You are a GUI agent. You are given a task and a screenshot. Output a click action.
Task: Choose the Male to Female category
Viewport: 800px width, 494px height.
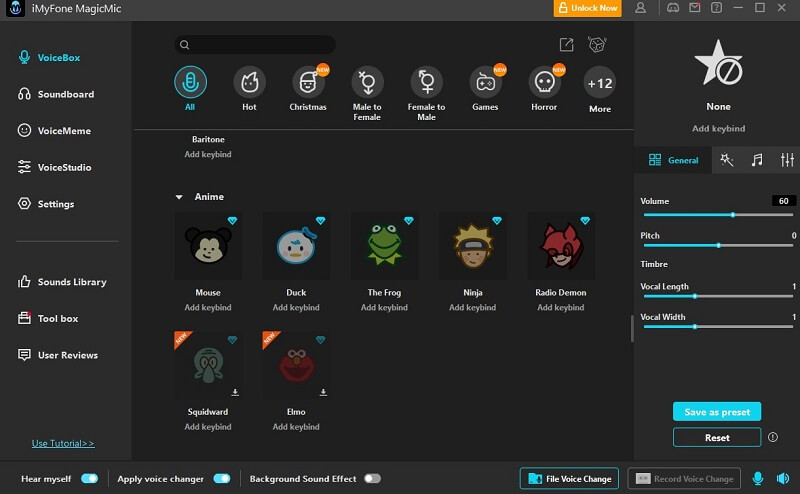(367, 82)
